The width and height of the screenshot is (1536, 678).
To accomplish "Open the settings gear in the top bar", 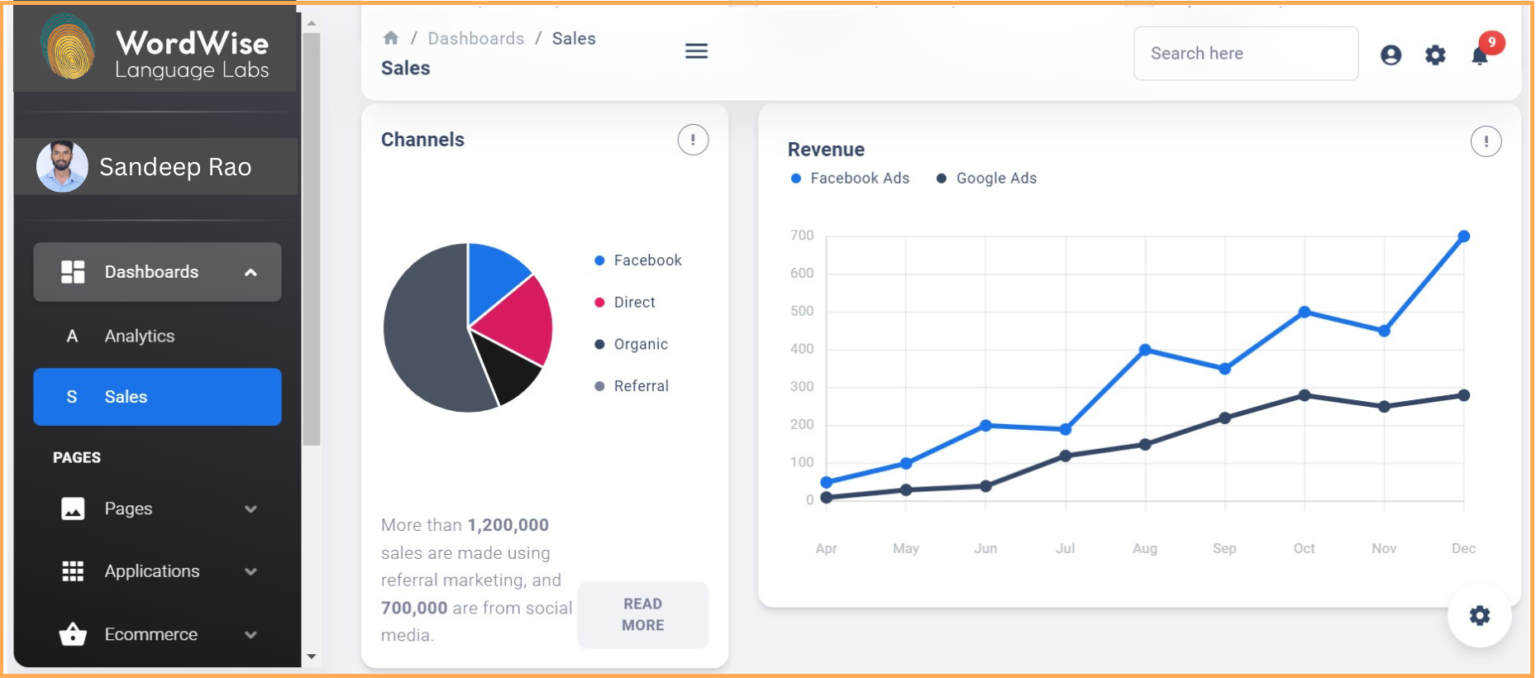I will (1435, 55).
